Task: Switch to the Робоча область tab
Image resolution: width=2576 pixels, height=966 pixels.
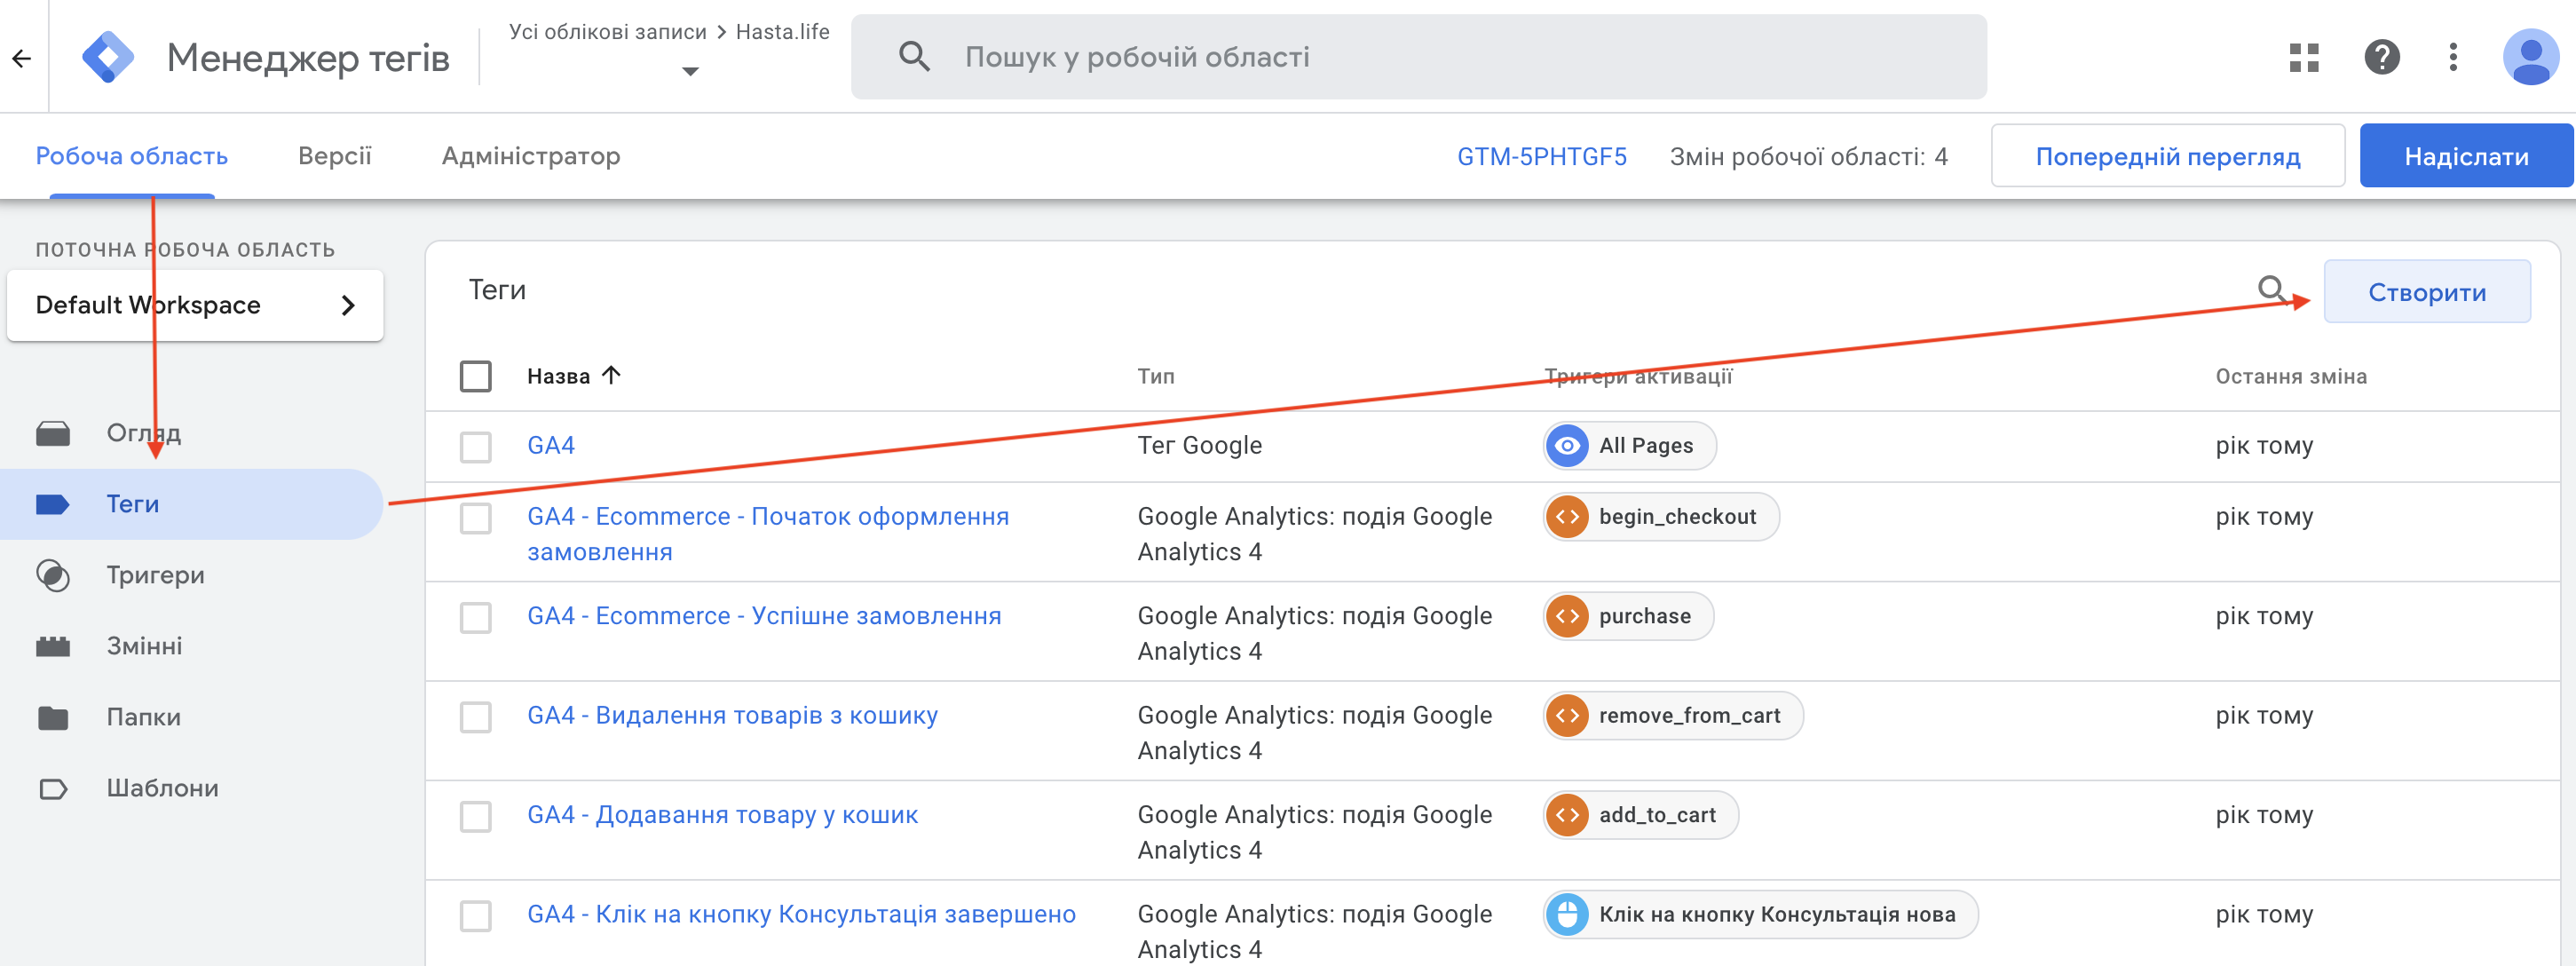Action: (x=132, y=156)
